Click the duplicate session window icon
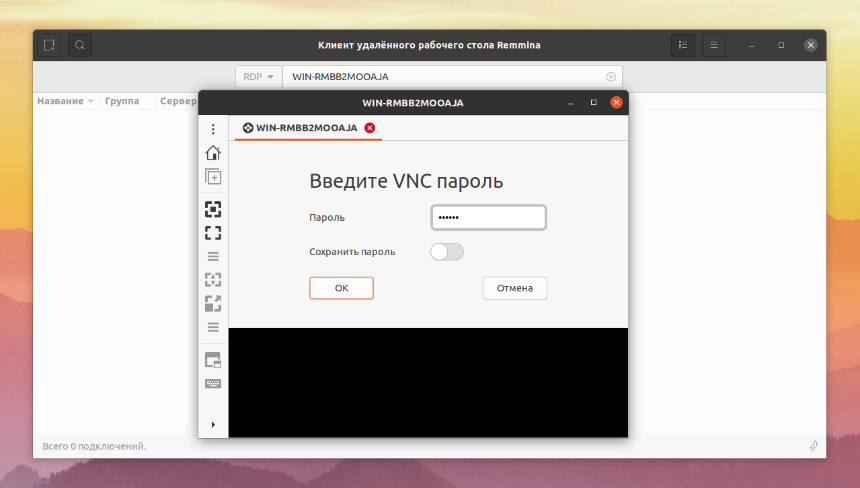Image resolution: width=860 pixels, height=488 pixels. (x=213, y=360)
